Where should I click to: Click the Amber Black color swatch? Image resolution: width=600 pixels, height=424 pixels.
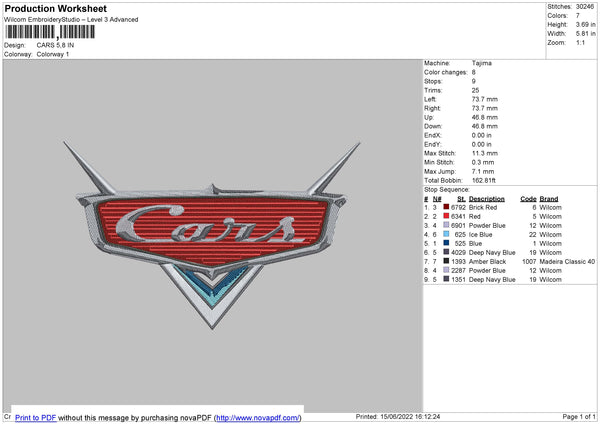[x=446, y=261]
